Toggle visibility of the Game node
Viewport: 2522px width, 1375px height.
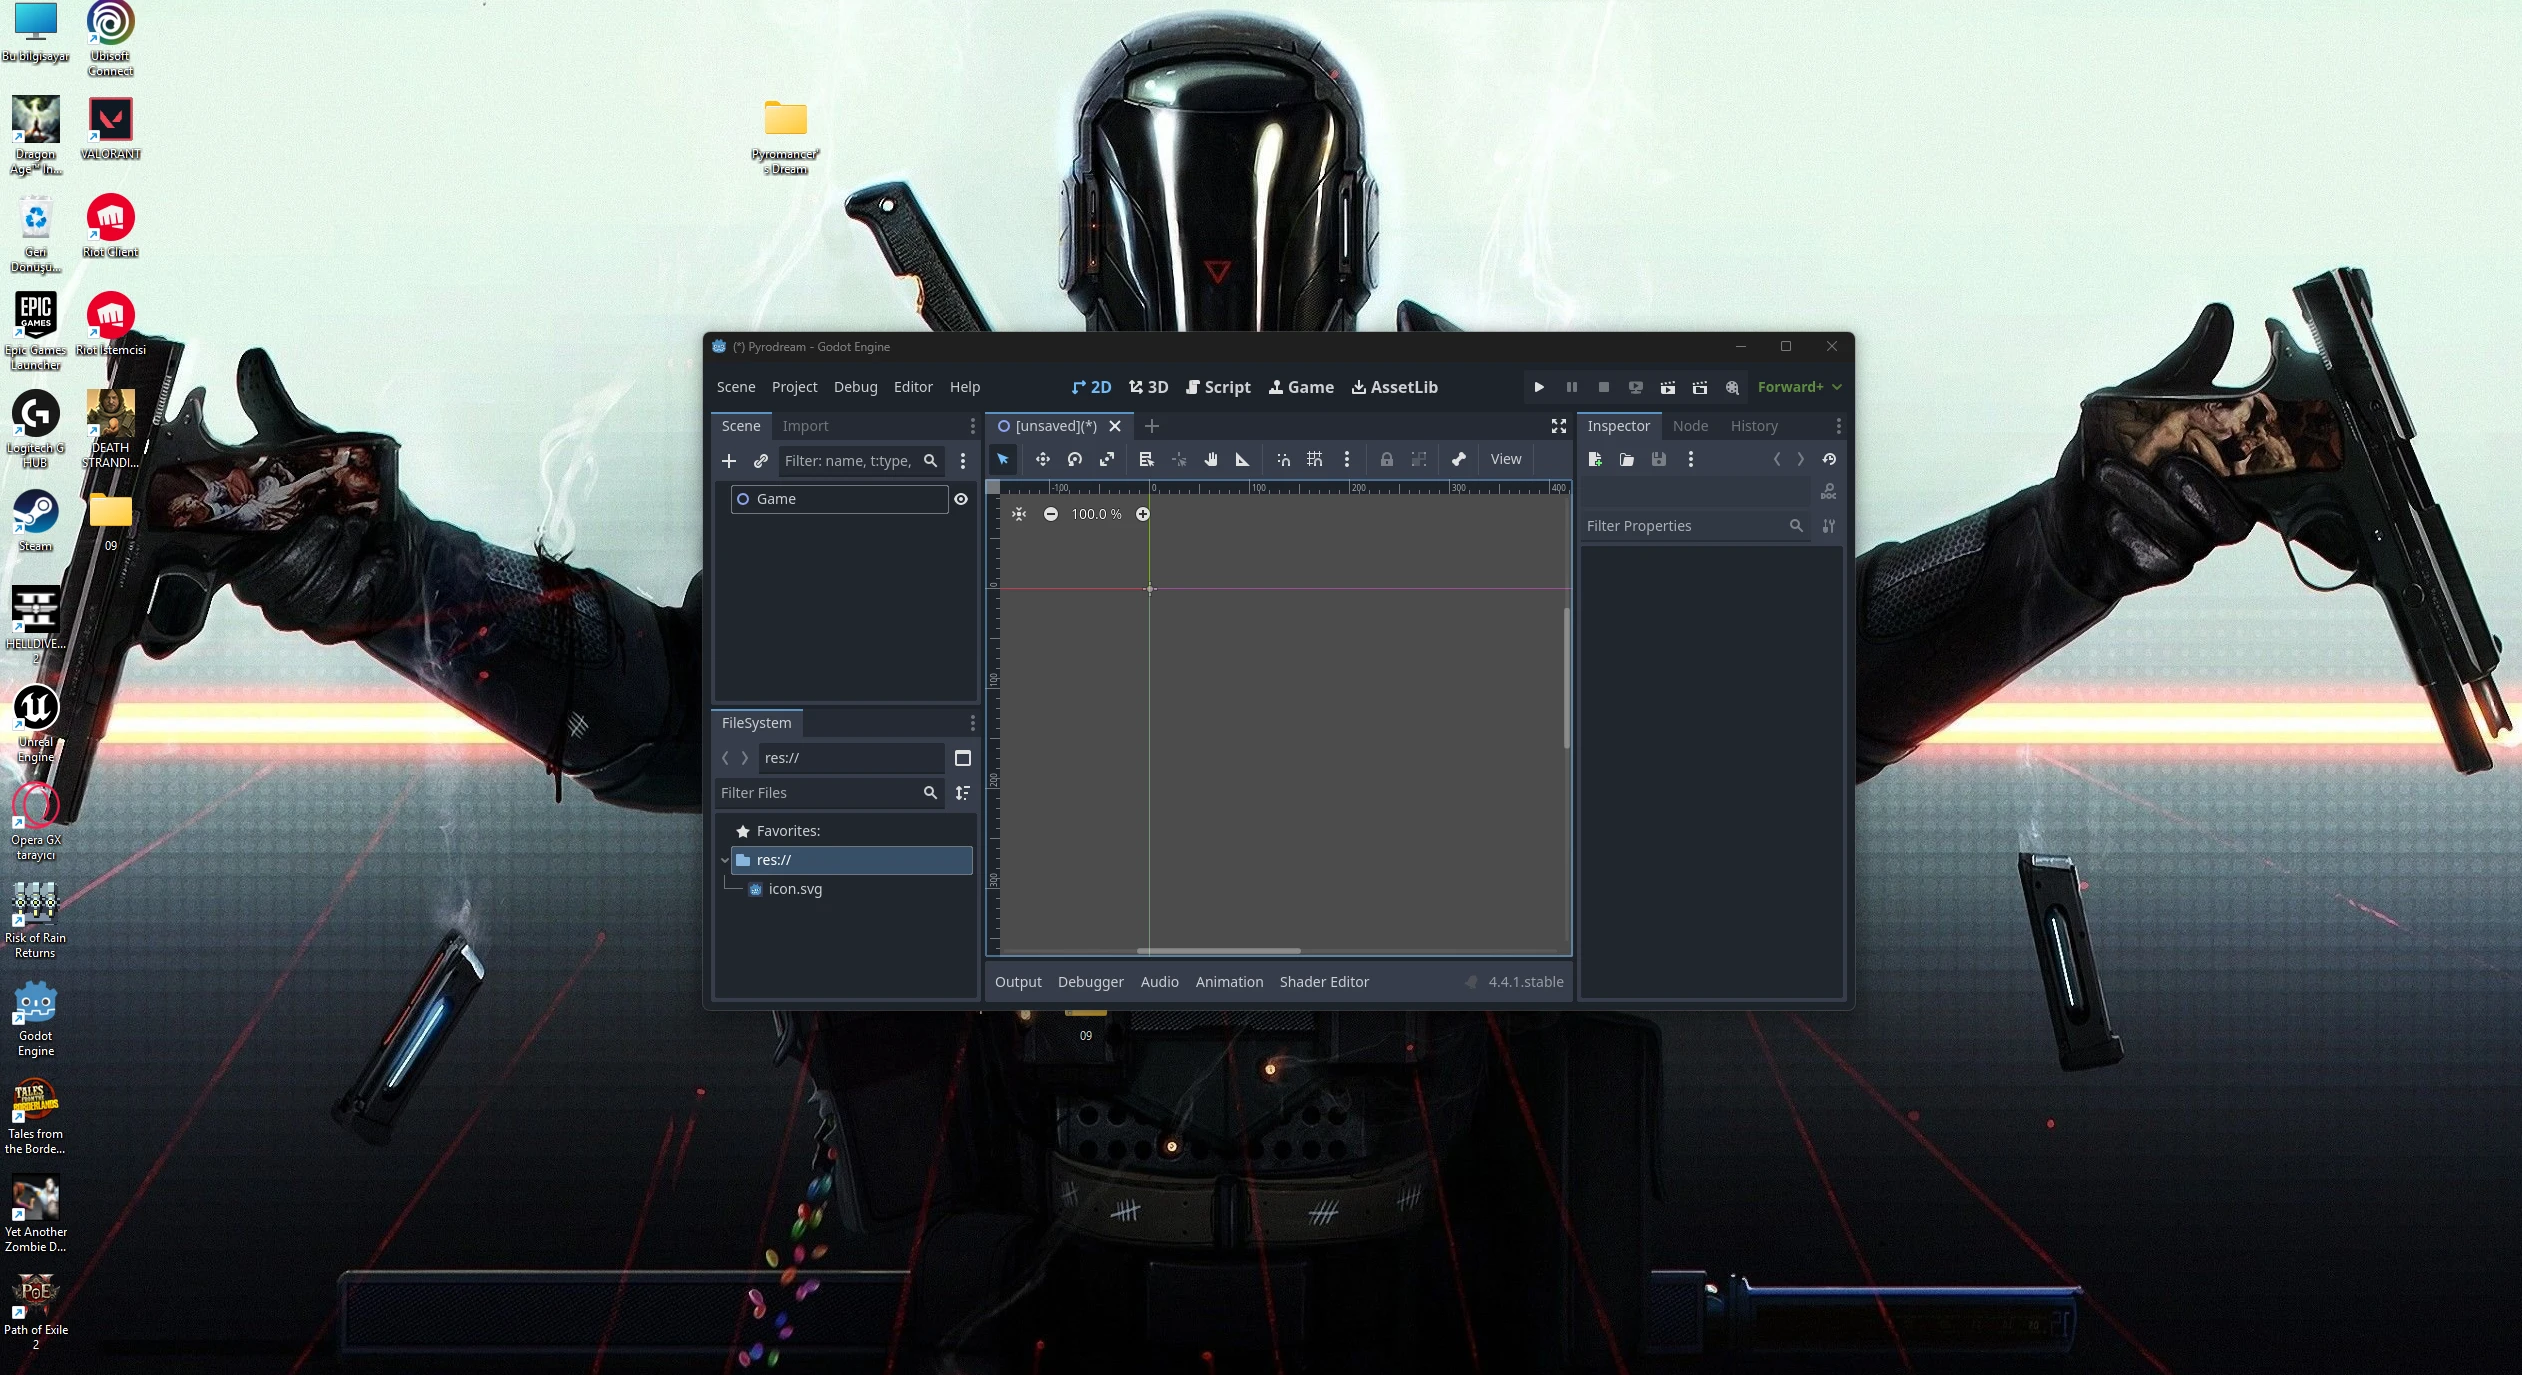(961, 499)
